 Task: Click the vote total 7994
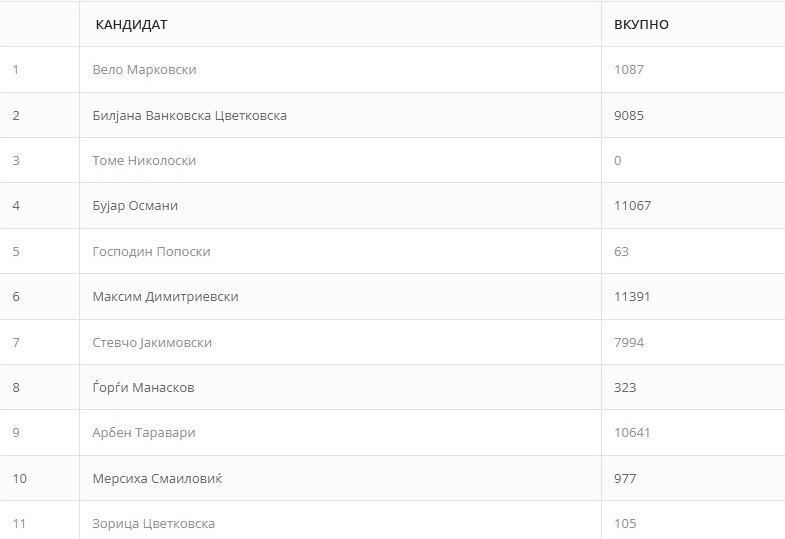629,342
